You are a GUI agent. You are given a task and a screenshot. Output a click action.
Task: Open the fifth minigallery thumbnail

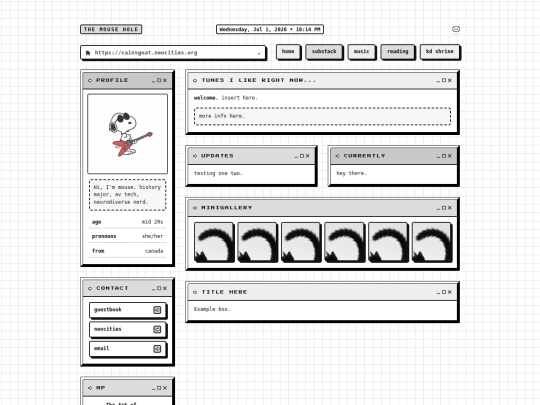tap(388, 242)
